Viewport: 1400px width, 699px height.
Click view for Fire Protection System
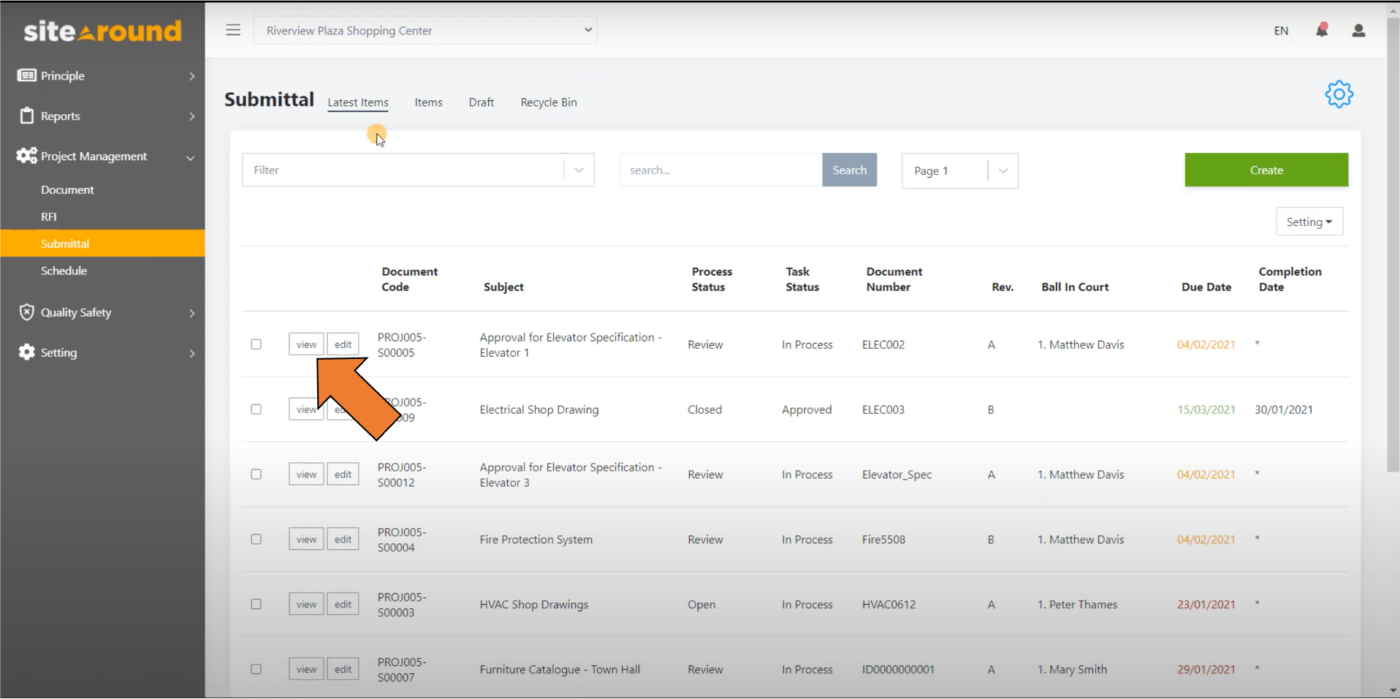[306, 539]
